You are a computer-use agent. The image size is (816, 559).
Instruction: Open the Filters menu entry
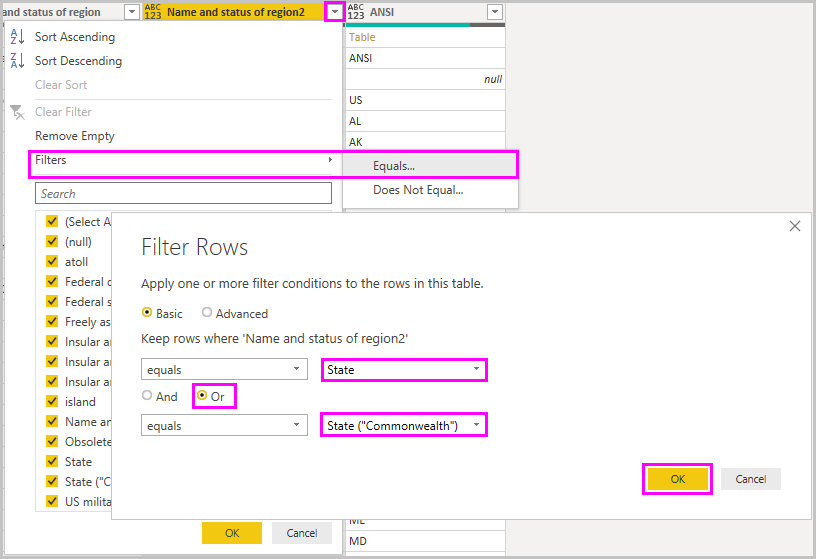181,160
